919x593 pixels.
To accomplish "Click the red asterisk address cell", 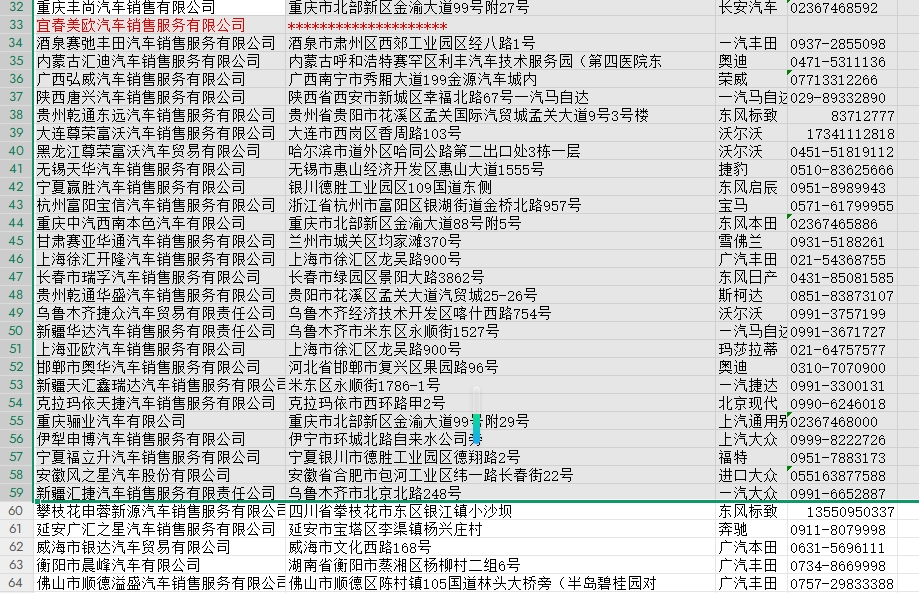I will click(x=501, y=25).
